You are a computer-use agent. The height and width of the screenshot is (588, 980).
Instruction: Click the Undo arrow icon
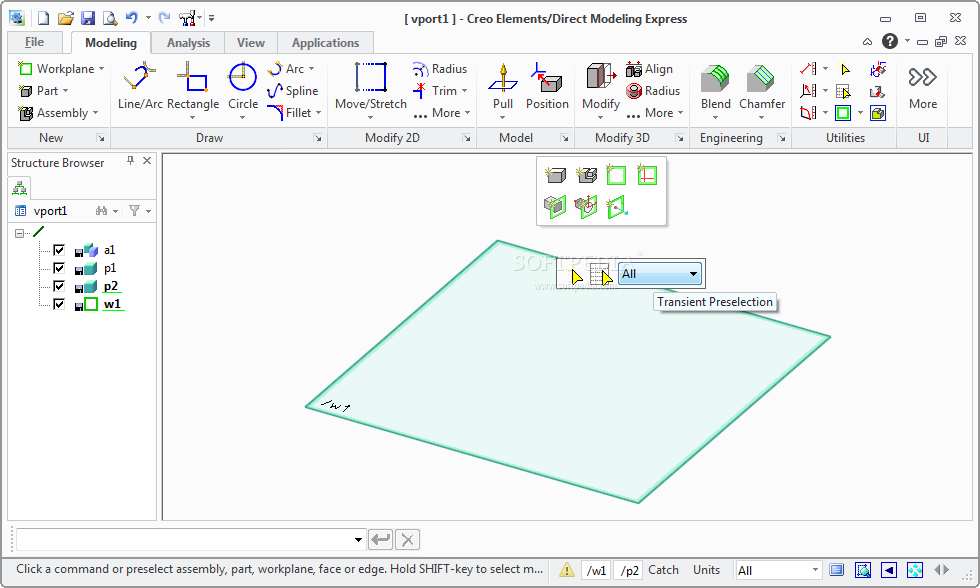(131, 17)
